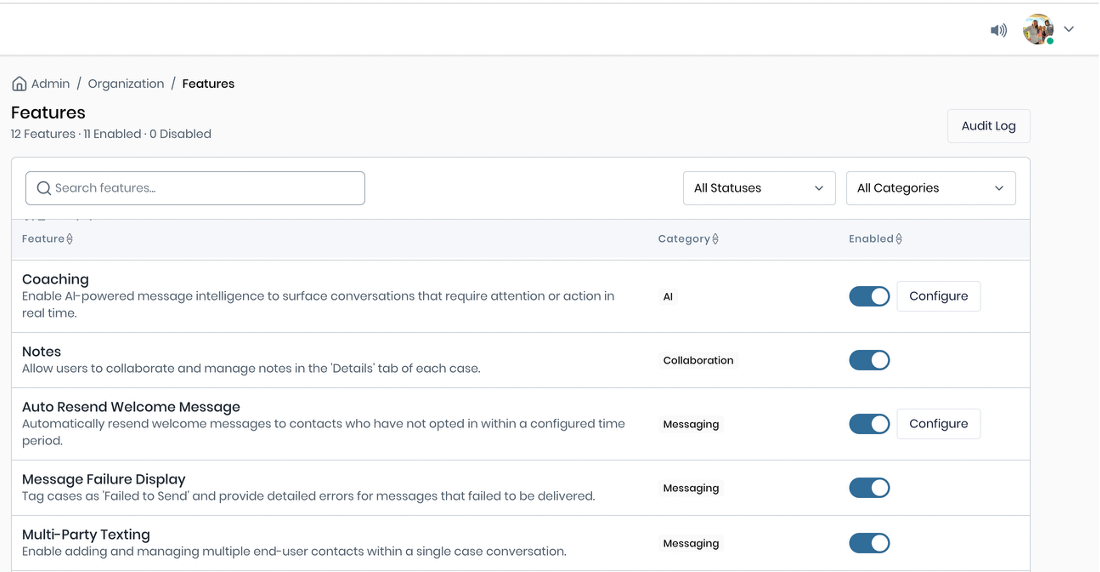Navigate to Admin breadcrumb link
The height and width of the screenshot is (572, 1100).
[50, 84]
